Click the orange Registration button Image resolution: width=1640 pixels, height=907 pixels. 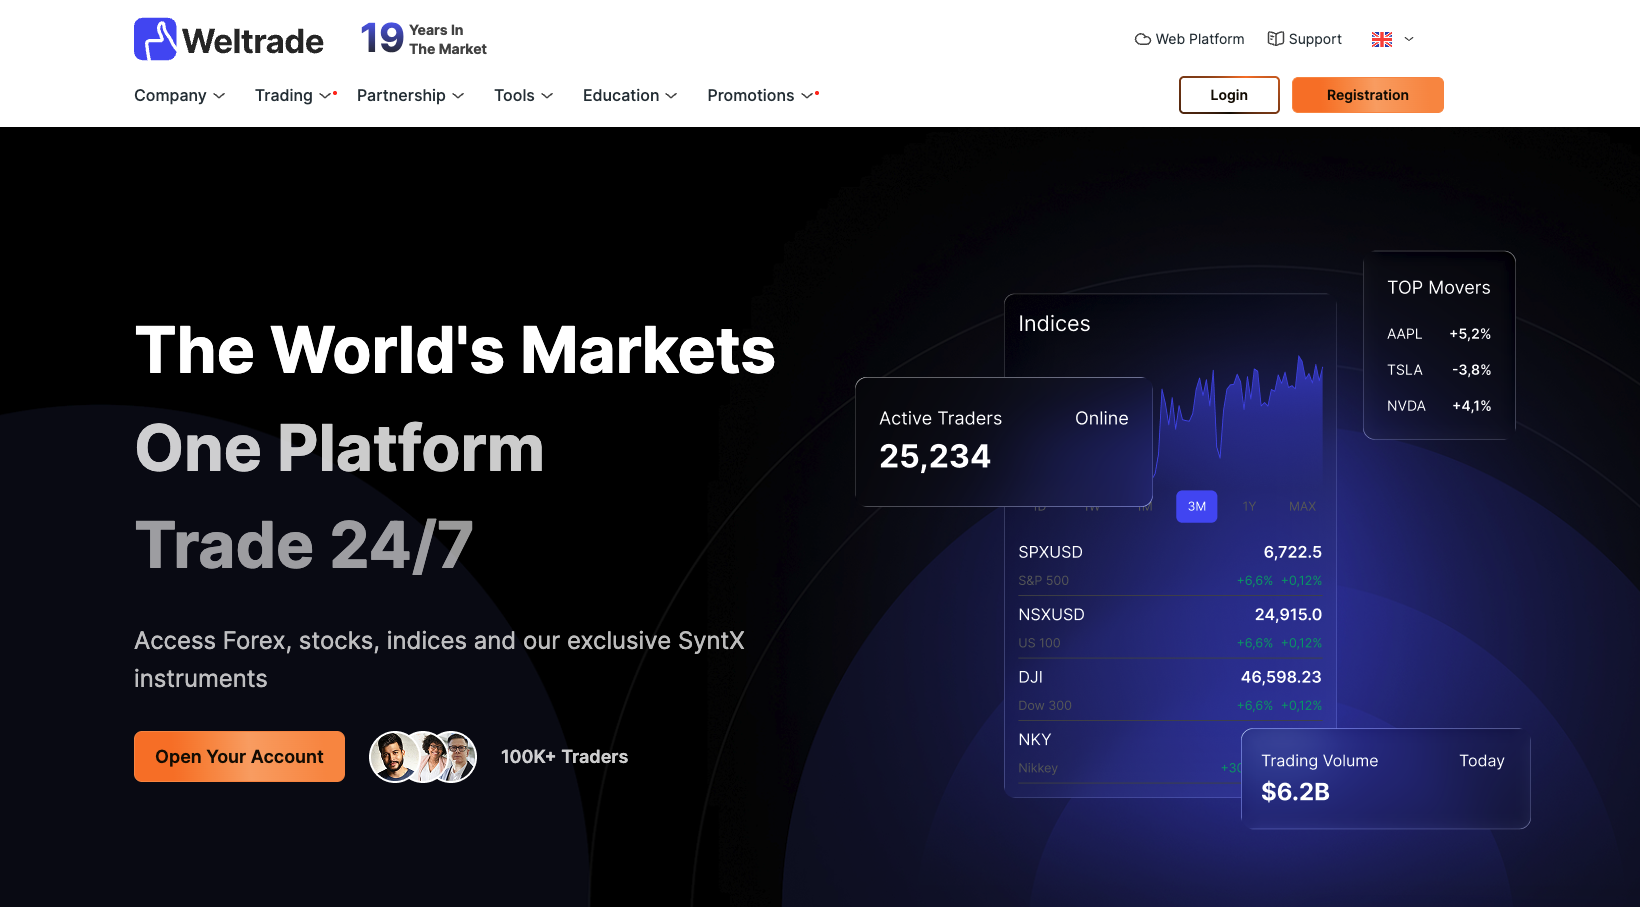point(1368,95)
